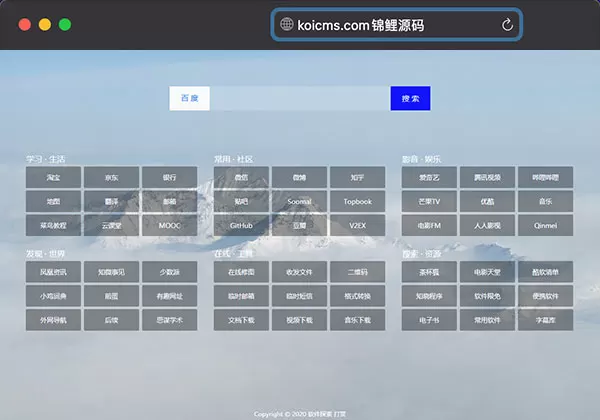This screenshot has height=420, width=600.
Task: Reload the page with the refresh icon
Action: [x=507, y=24]
